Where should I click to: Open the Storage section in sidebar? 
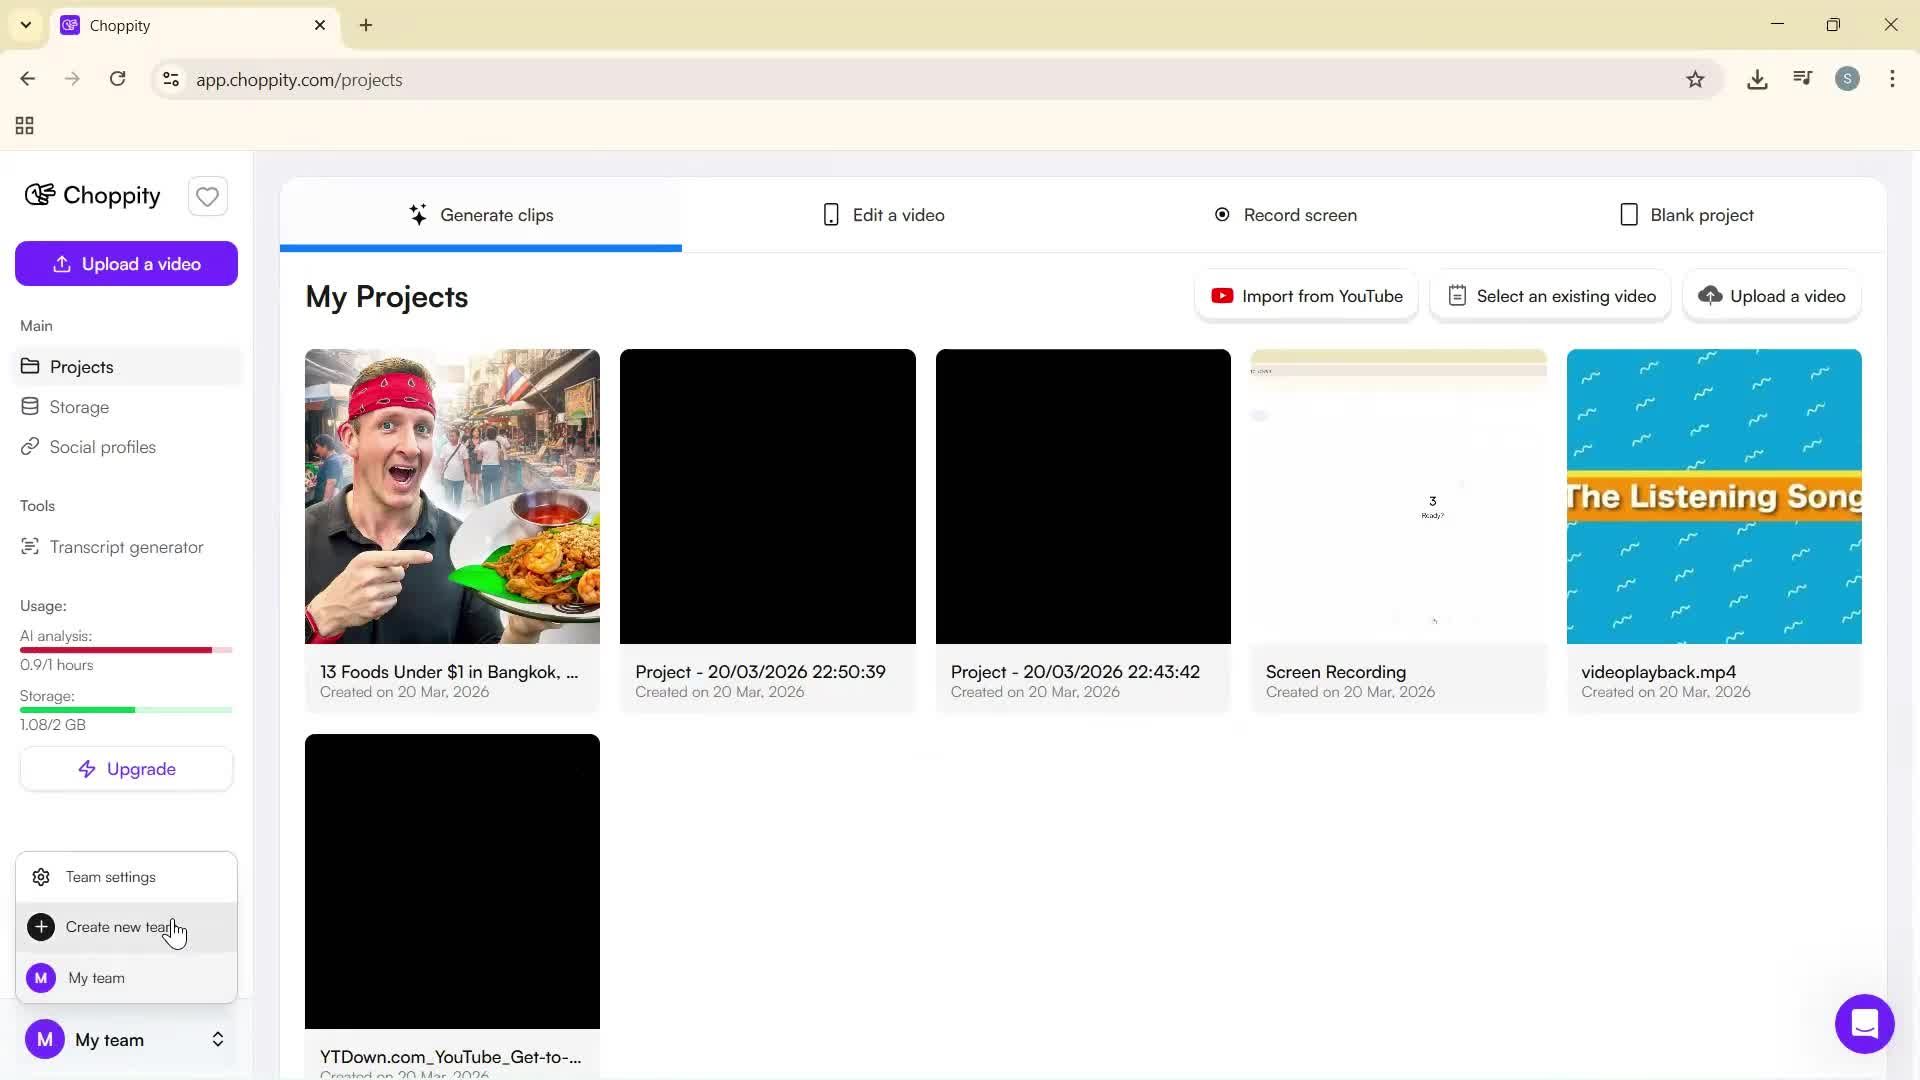[78, 406]
